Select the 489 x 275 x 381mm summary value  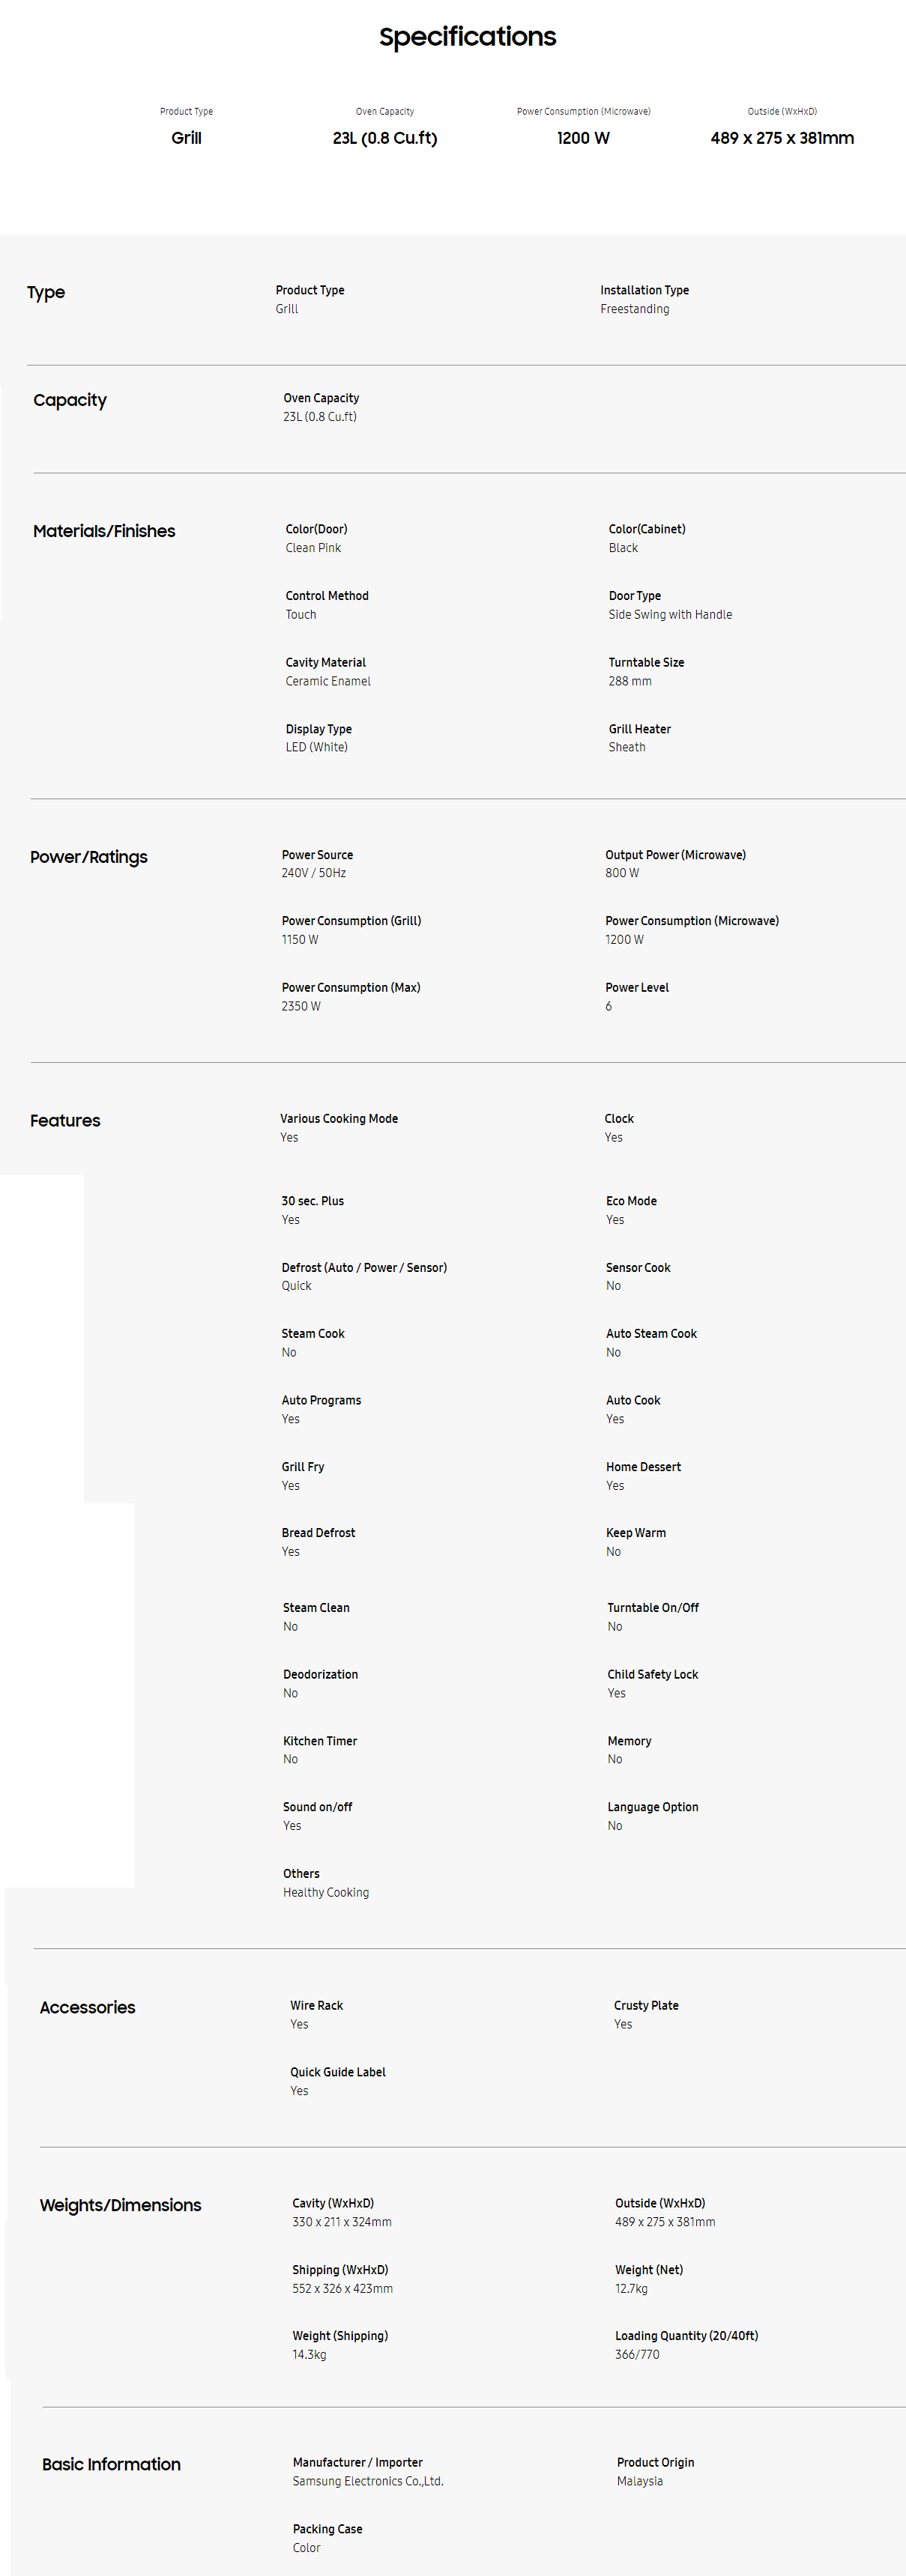coord(782,138)
